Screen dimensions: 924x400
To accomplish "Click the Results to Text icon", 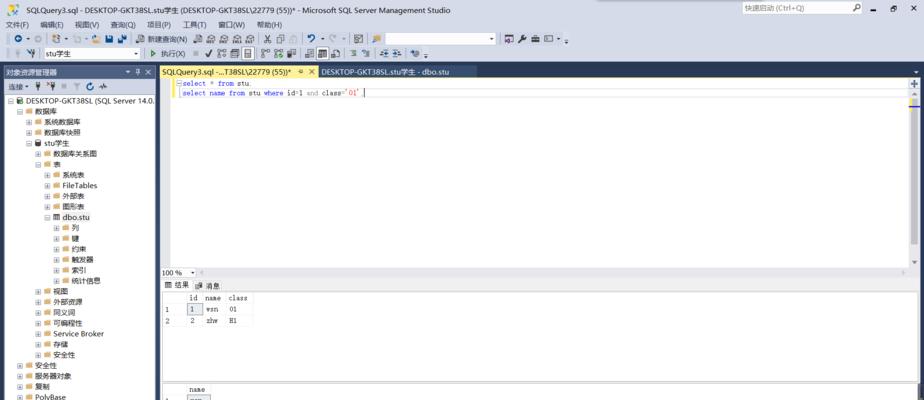I will click(309, 54).
